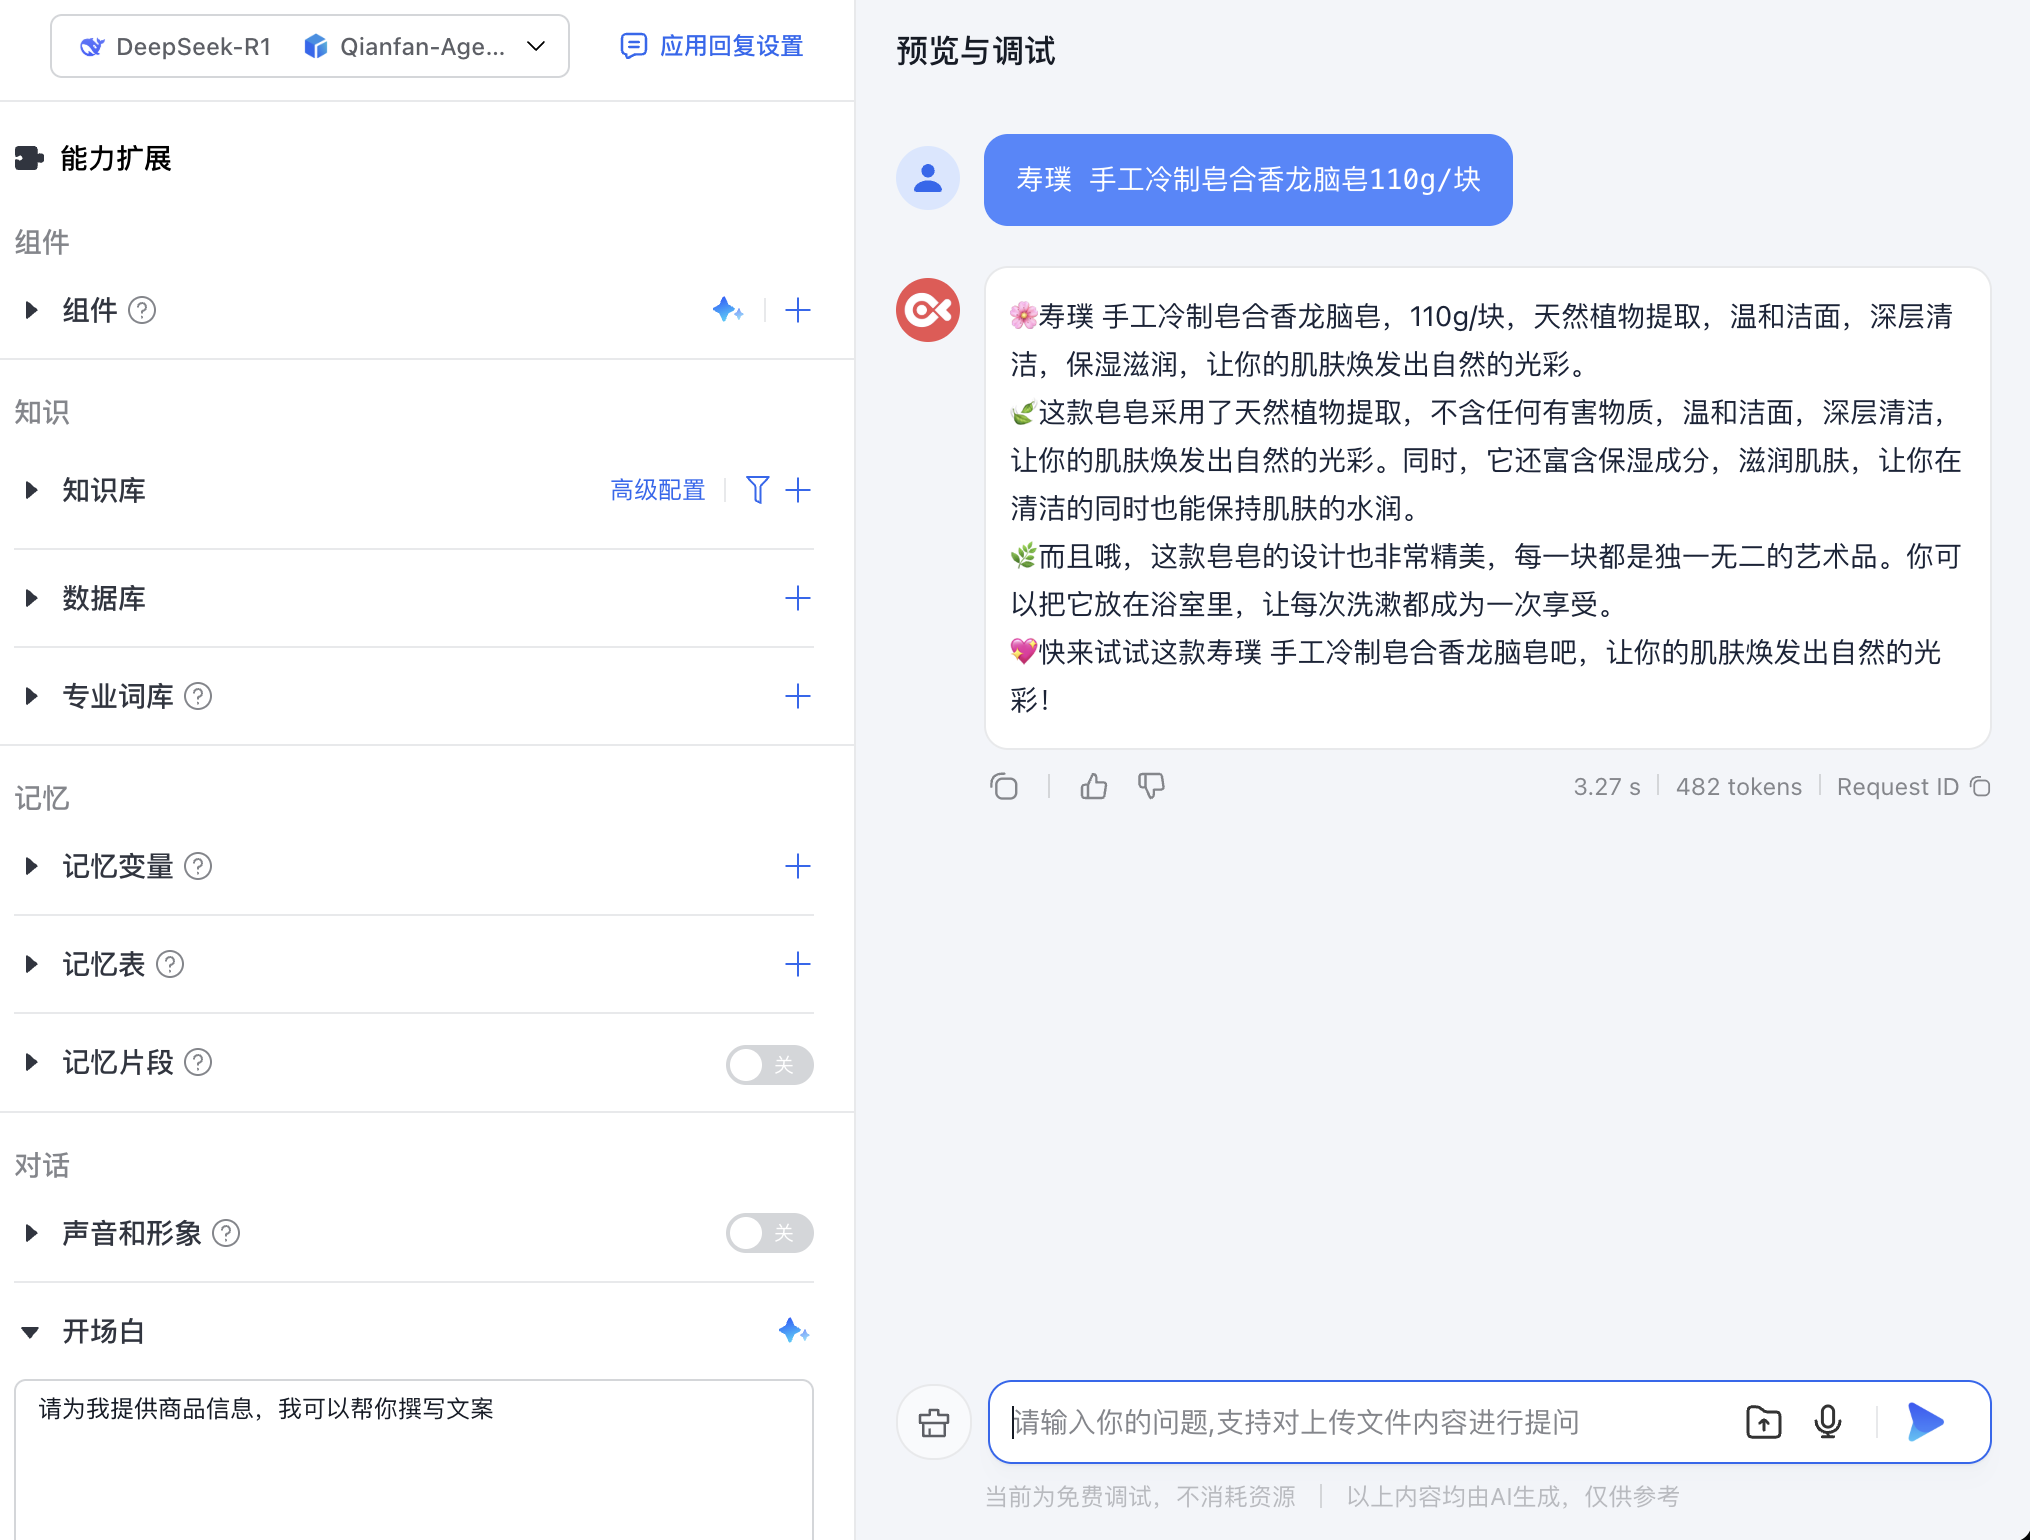Expand the 专业词库 section

coord(31,696)
